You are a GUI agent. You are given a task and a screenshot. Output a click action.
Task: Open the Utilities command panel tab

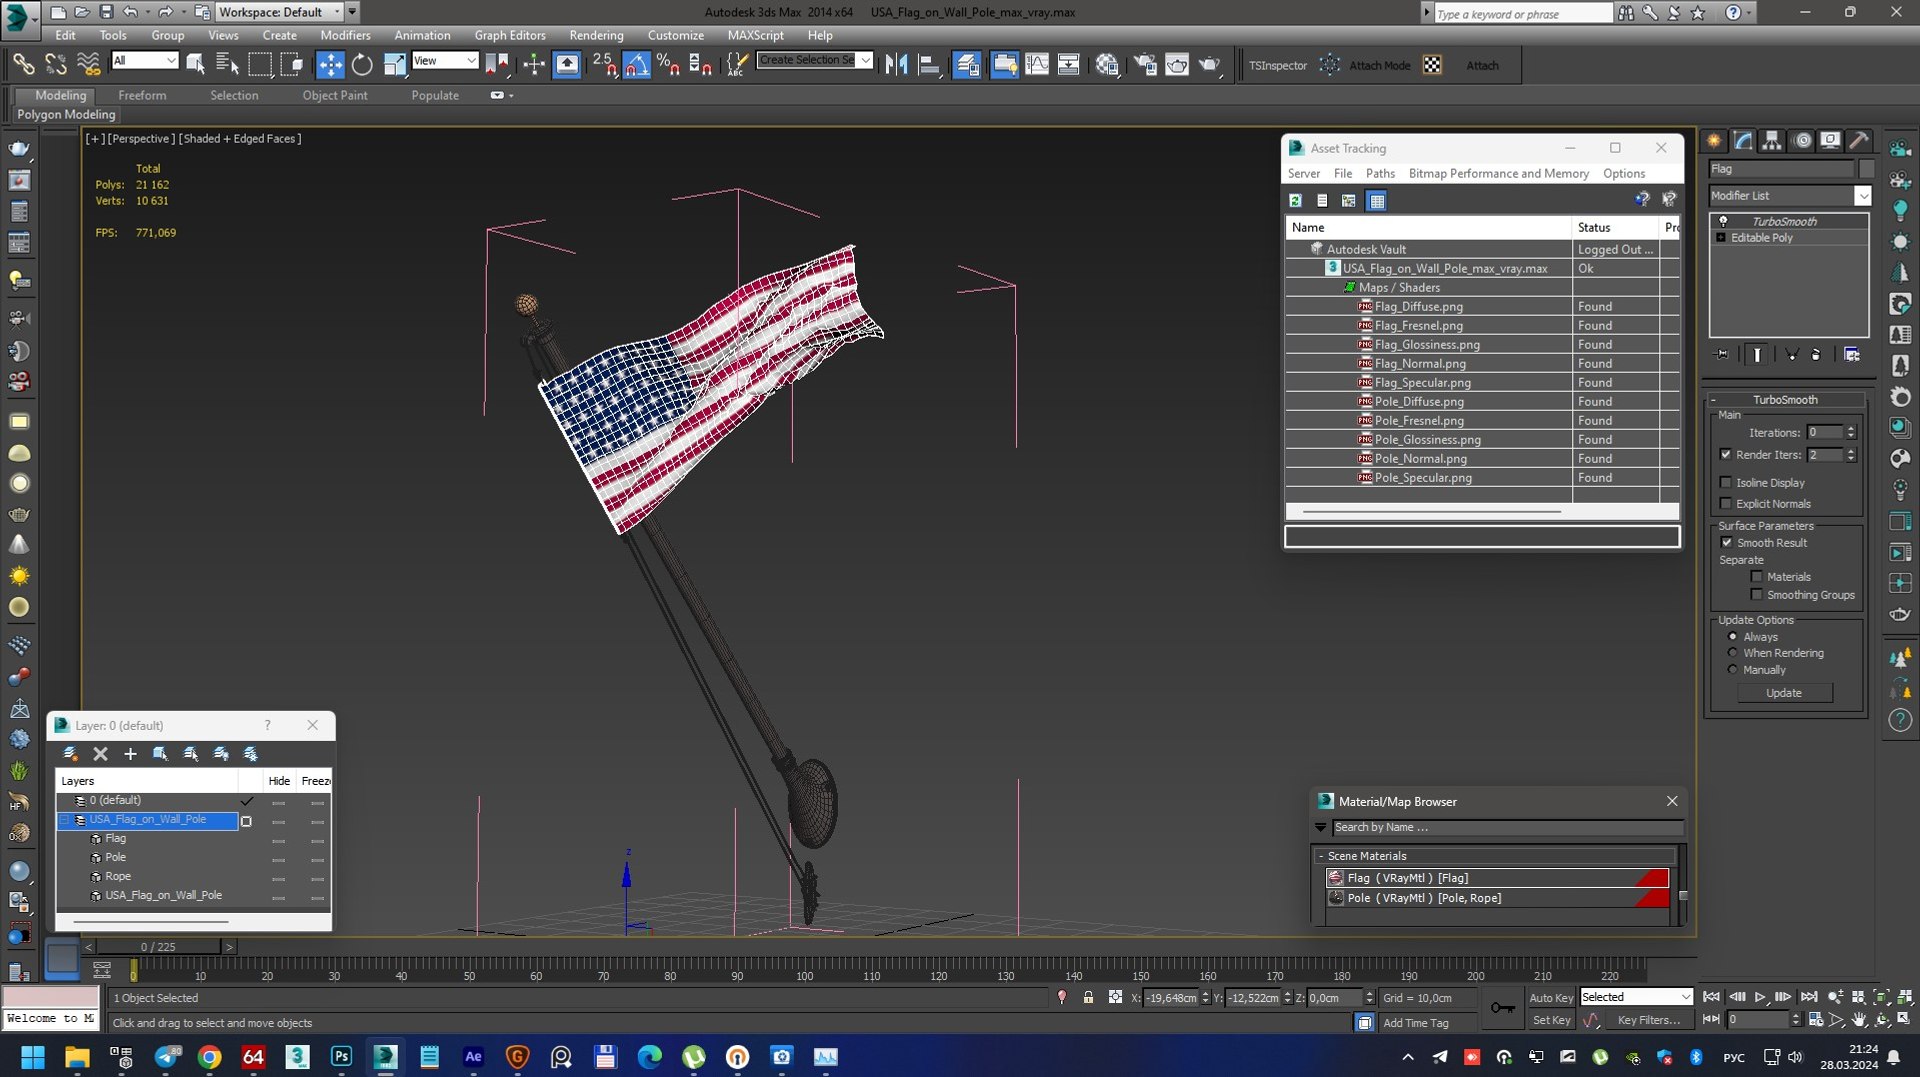point(1859,141)
